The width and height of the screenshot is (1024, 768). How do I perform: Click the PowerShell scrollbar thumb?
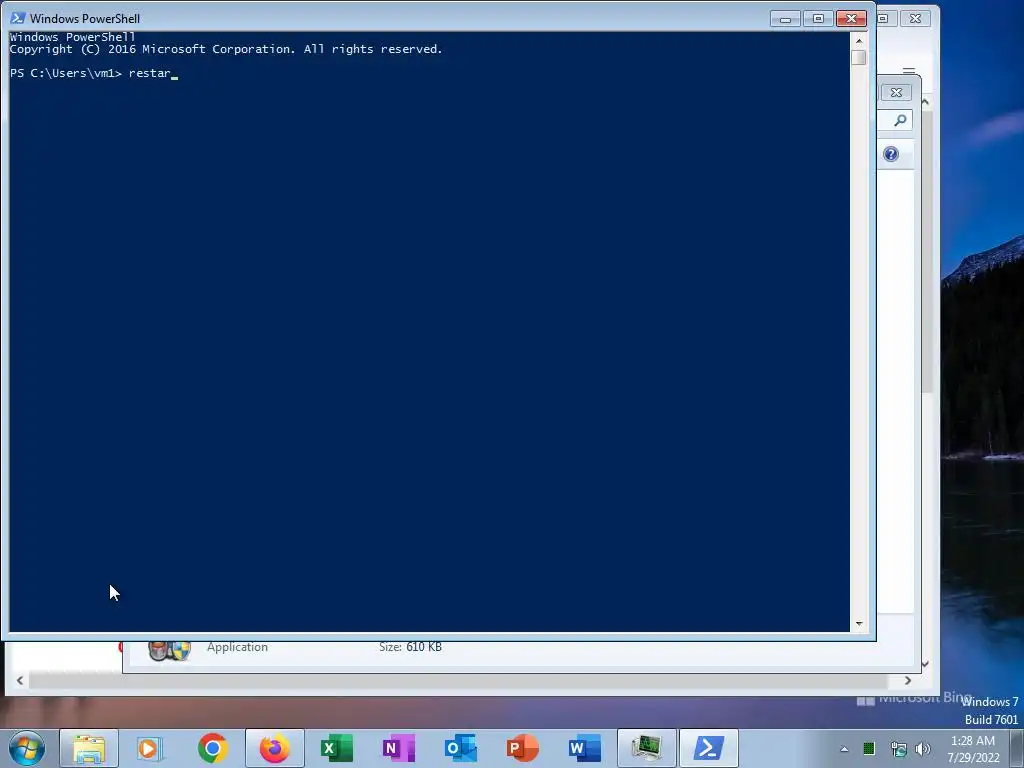click(x=859, y=57)
